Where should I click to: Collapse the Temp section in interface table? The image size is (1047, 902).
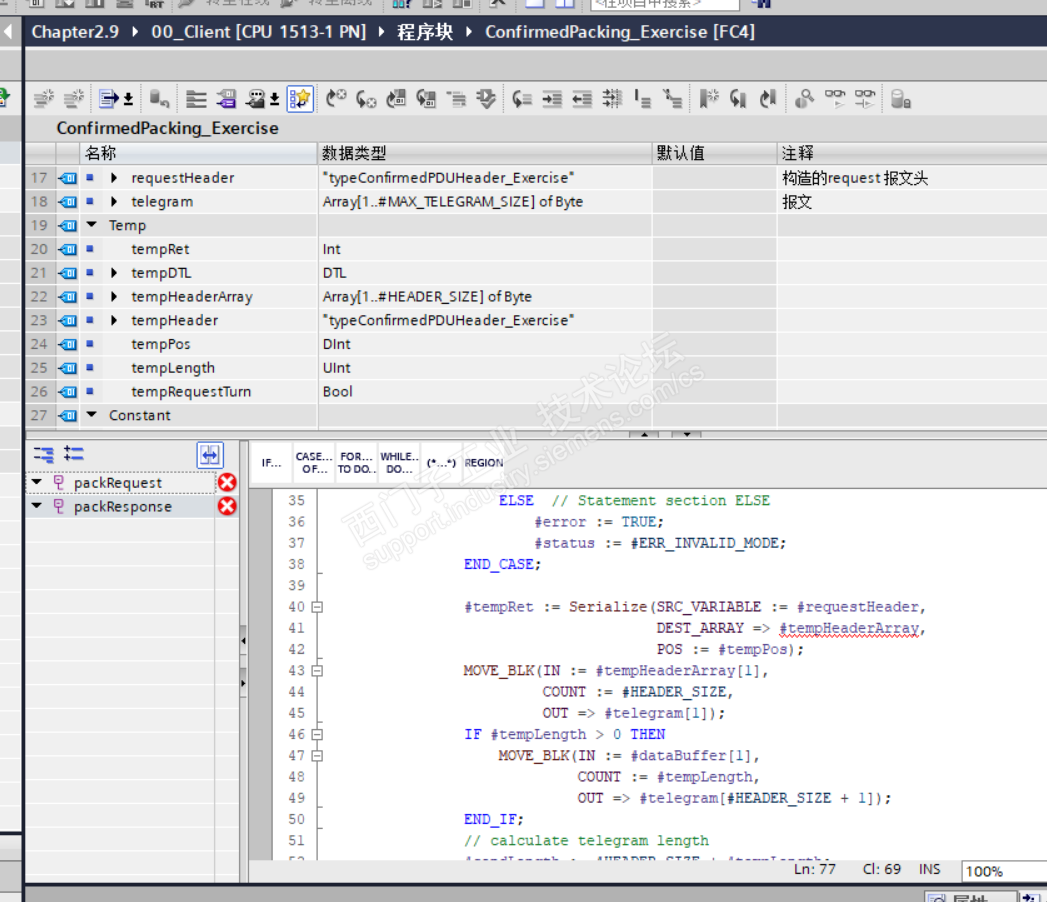pos(92,226)
